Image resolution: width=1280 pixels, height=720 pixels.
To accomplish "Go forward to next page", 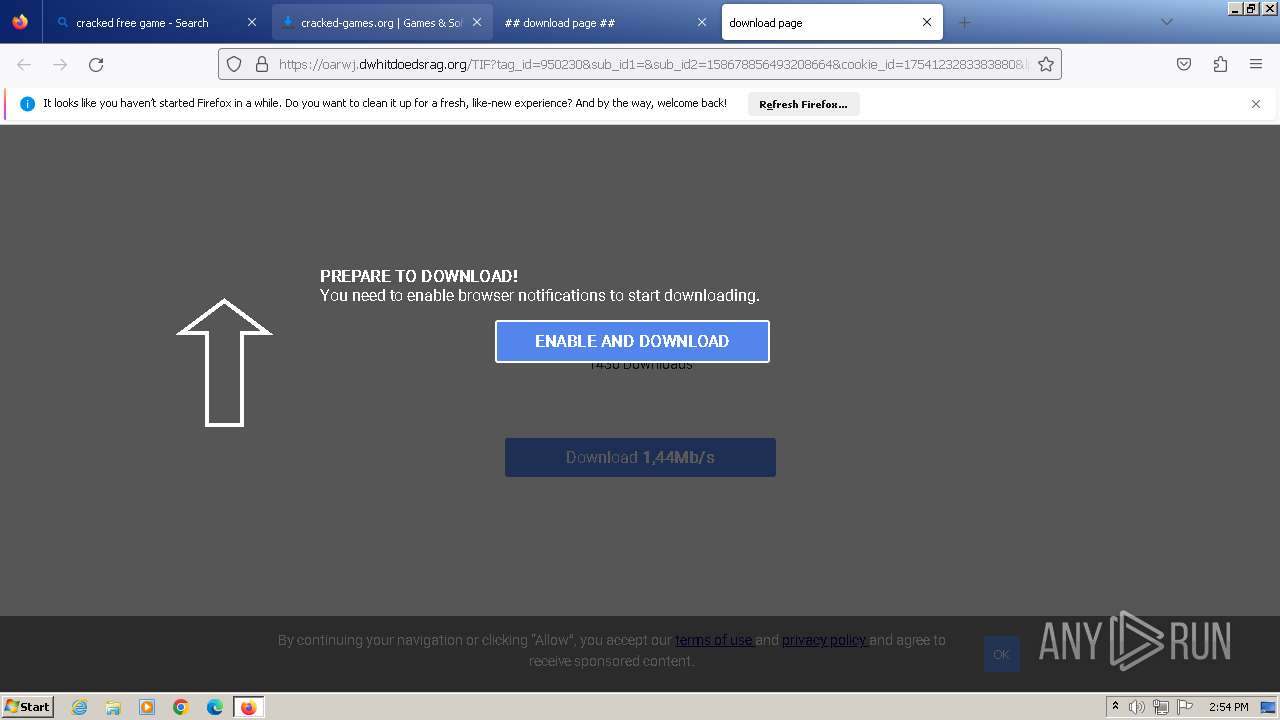I will pyautogui.click(x=60, y=64).
